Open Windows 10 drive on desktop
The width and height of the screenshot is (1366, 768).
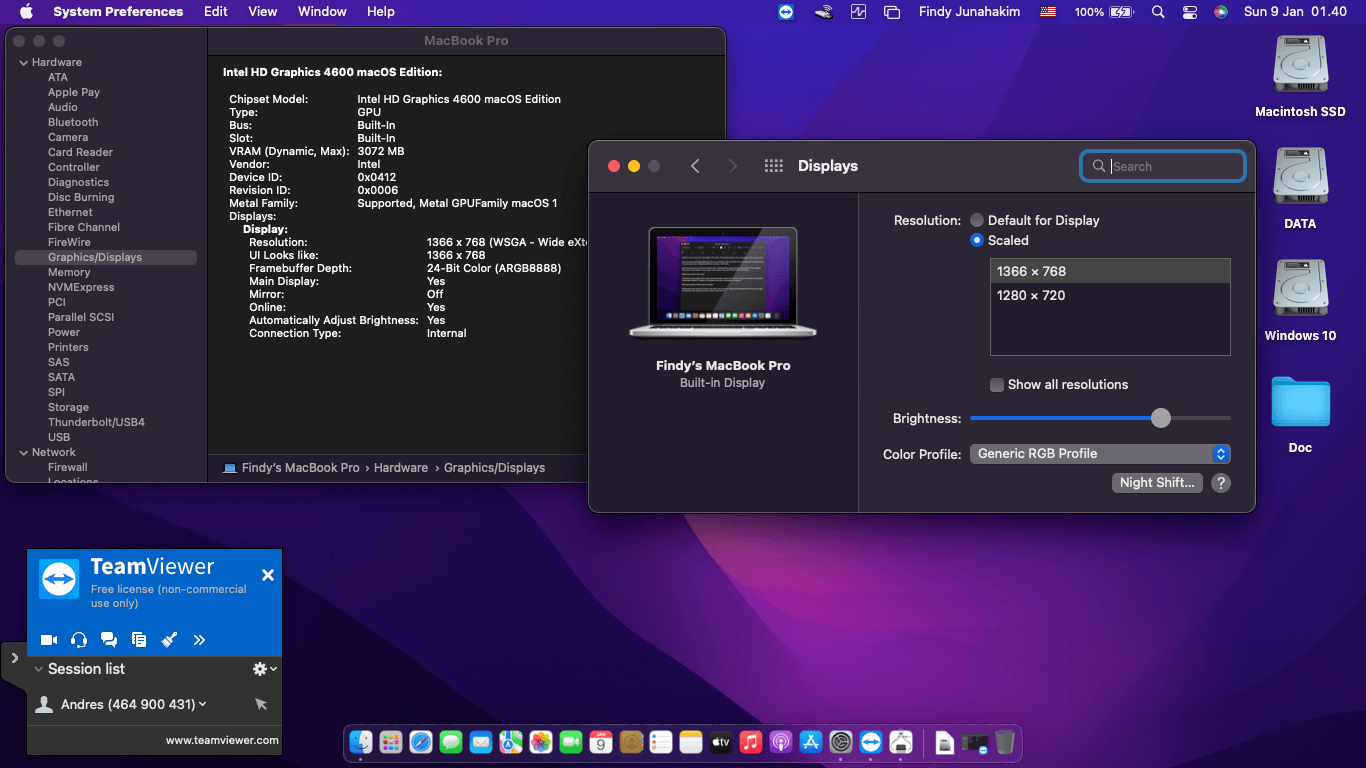[1300, 300]
